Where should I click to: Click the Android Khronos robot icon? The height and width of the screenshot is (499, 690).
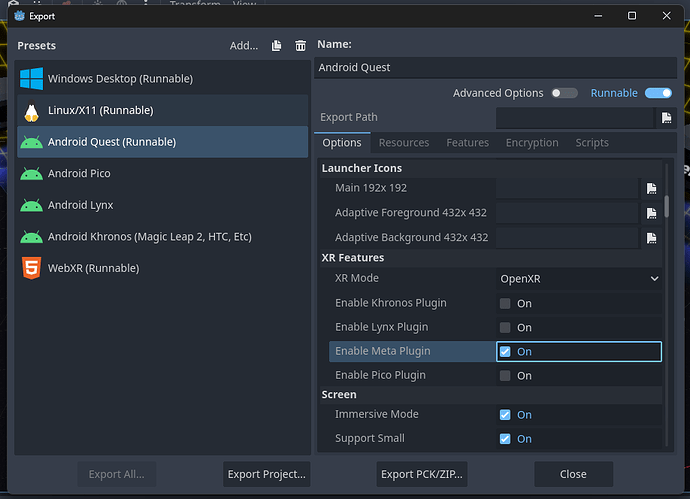(x=32, y=237)
